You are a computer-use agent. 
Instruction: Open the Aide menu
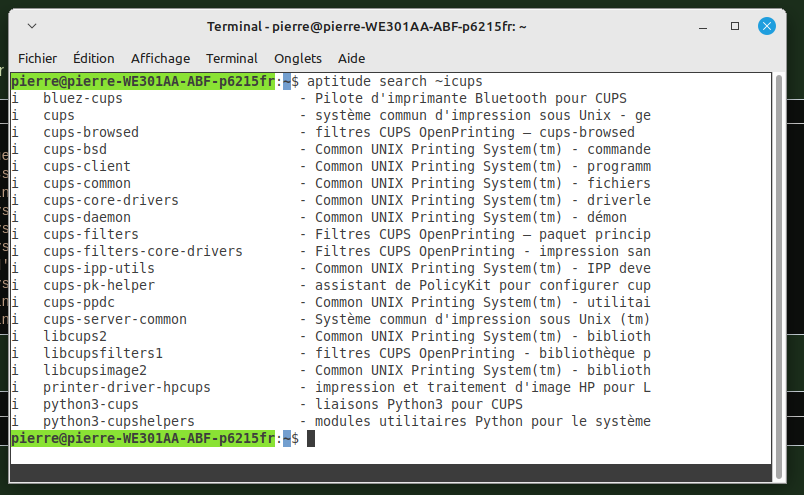pyautogui.click(x=351, y=58)
